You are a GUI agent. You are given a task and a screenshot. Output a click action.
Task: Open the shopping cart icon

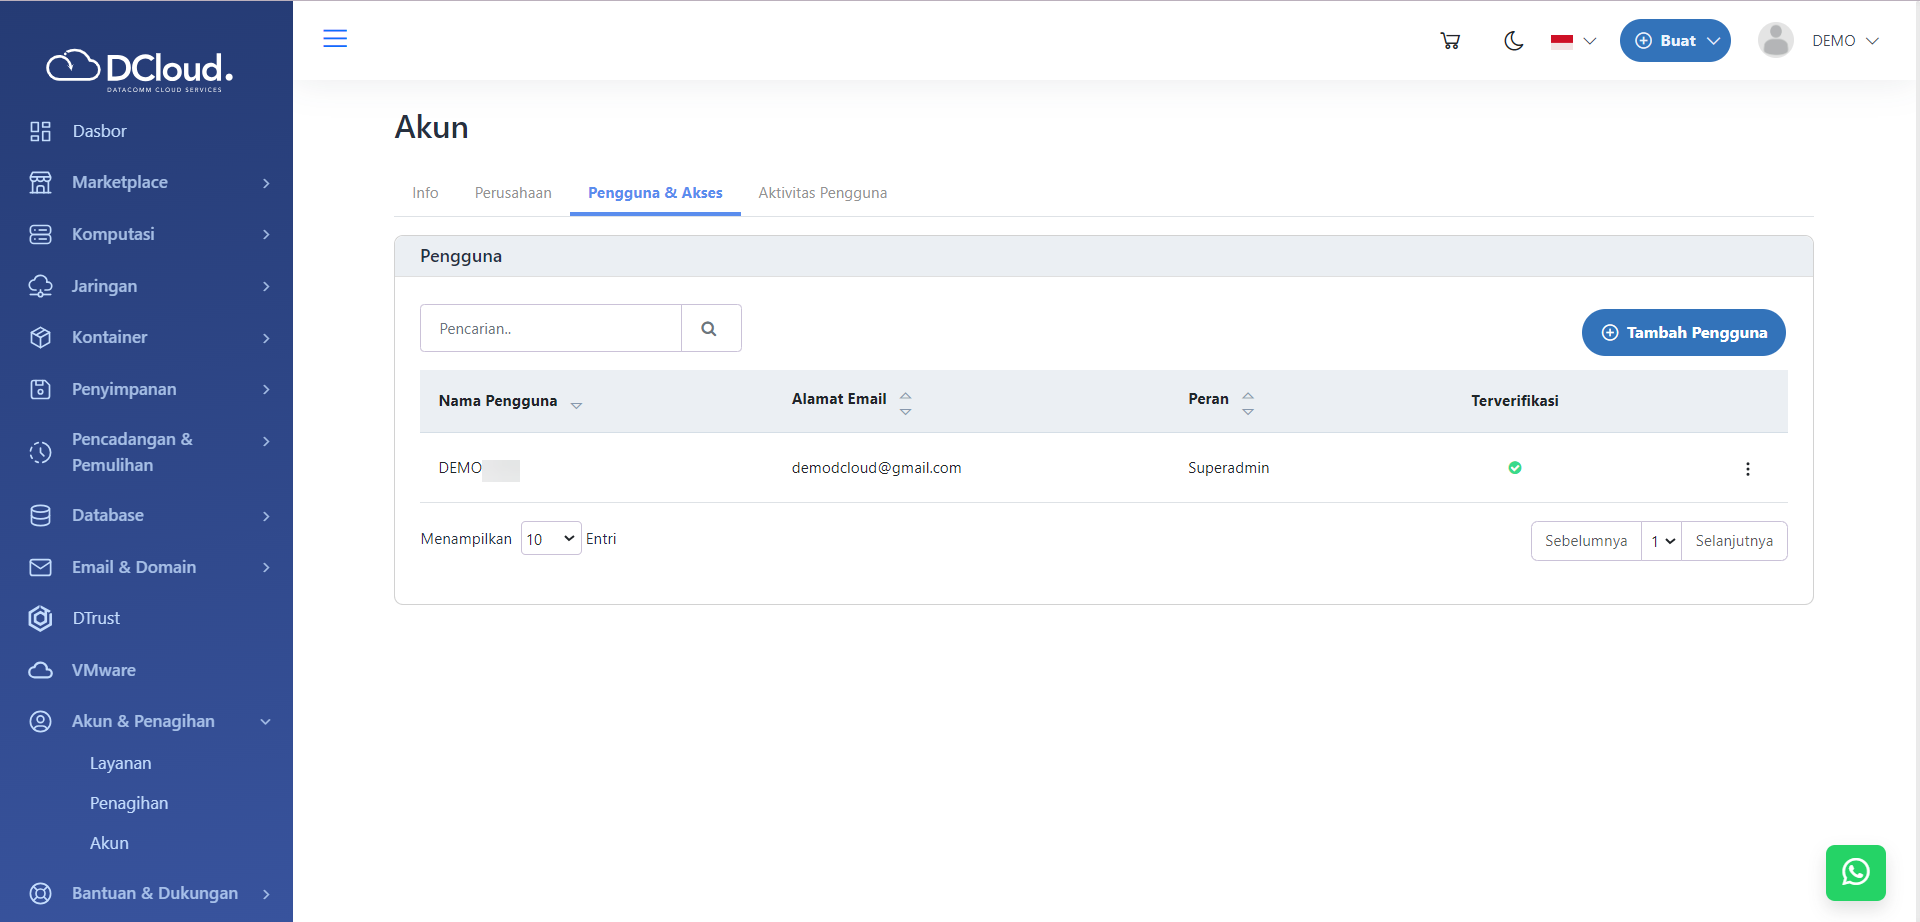[1450, 41]
